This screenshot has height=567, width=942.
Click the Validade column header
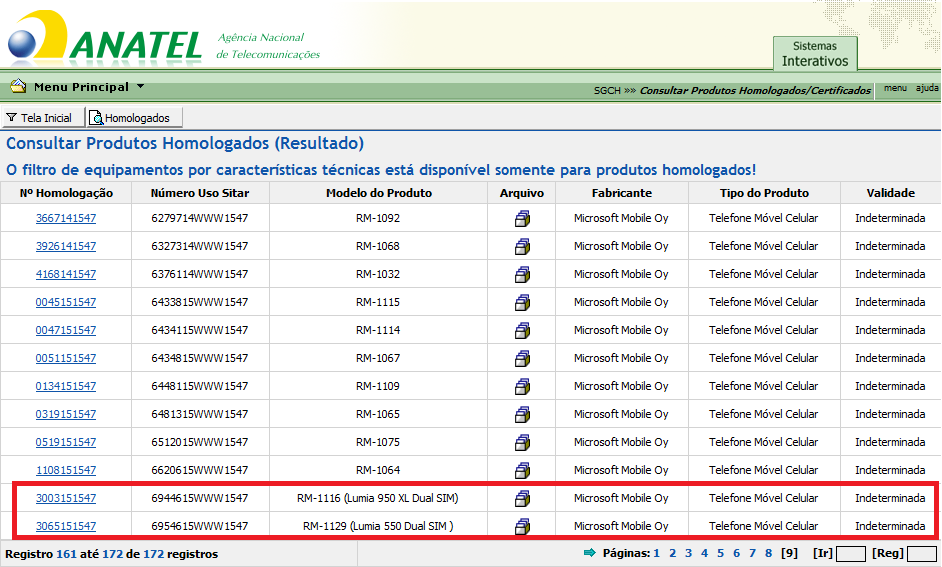(890, 193)
